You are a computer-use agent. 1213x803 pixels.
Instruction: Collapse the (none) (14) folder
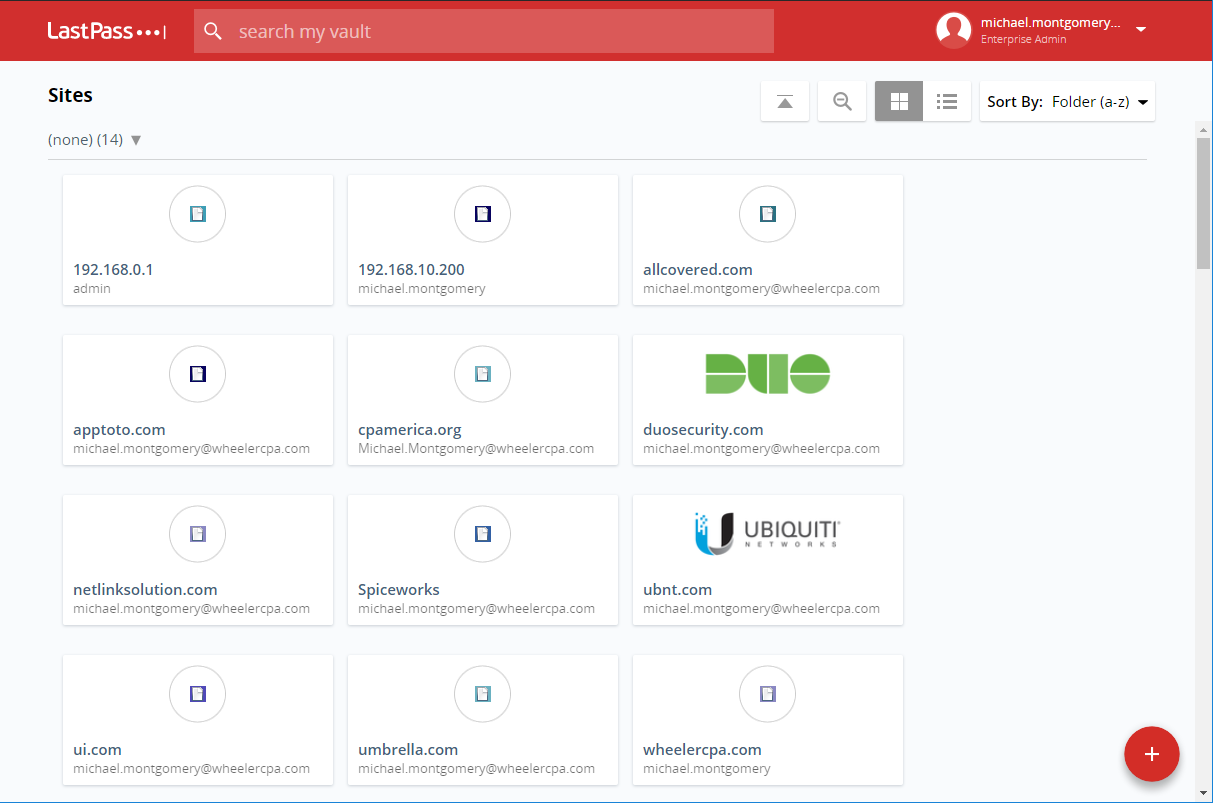pyautogui.click(x=136, y=140)
